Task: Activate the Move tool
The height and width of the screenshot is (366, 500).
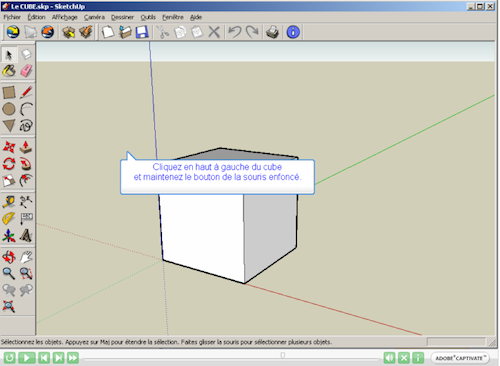Action: coord(9,147)
